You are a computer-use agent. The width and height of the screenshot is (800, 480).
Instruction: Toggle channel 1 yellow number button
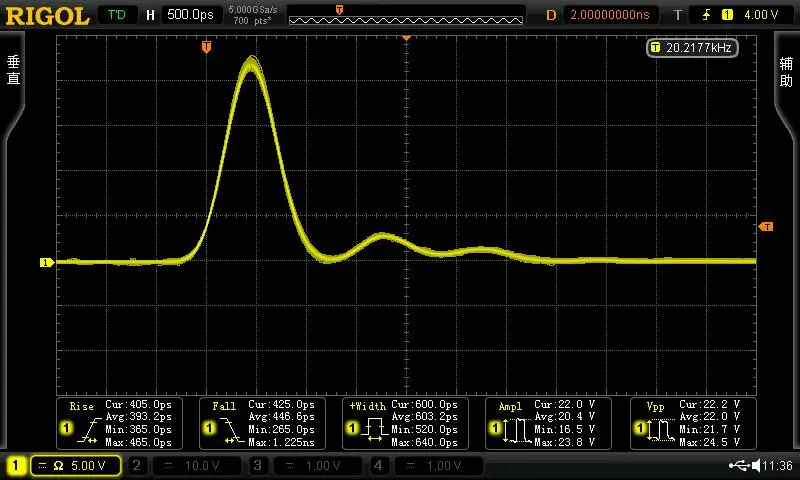pos(15,465)
